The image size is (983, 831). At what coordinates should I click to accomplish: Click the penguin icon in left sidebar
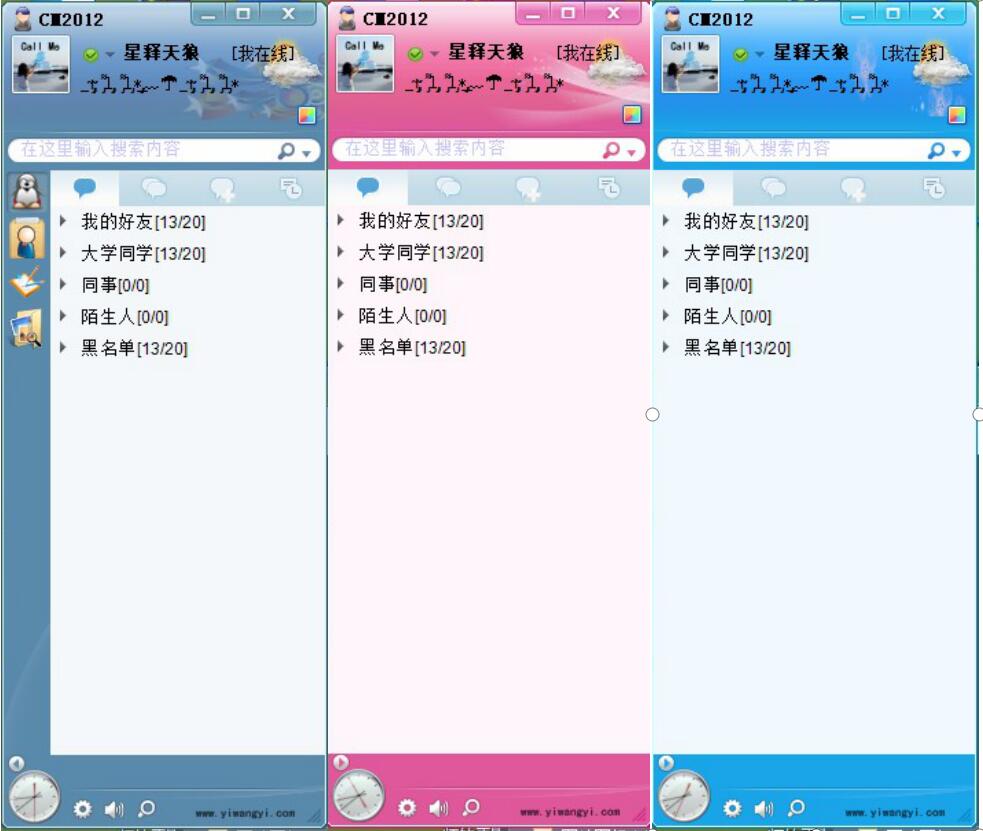tap(27, 191)
